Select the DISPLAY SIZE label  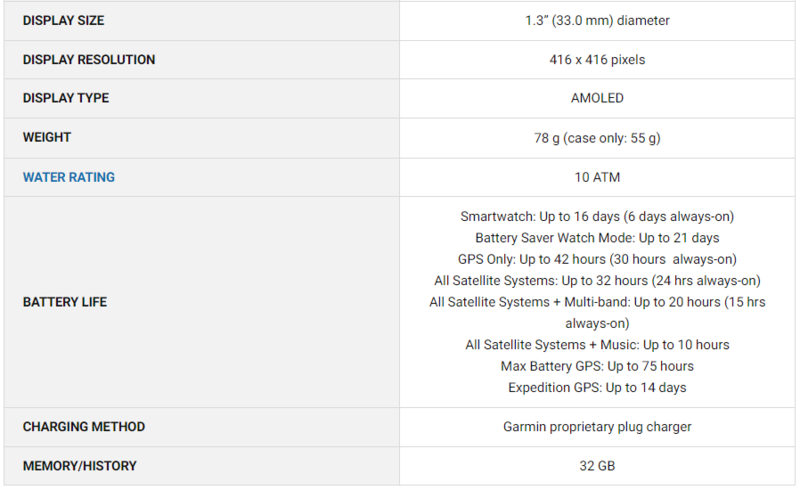(x=63, y=20)
